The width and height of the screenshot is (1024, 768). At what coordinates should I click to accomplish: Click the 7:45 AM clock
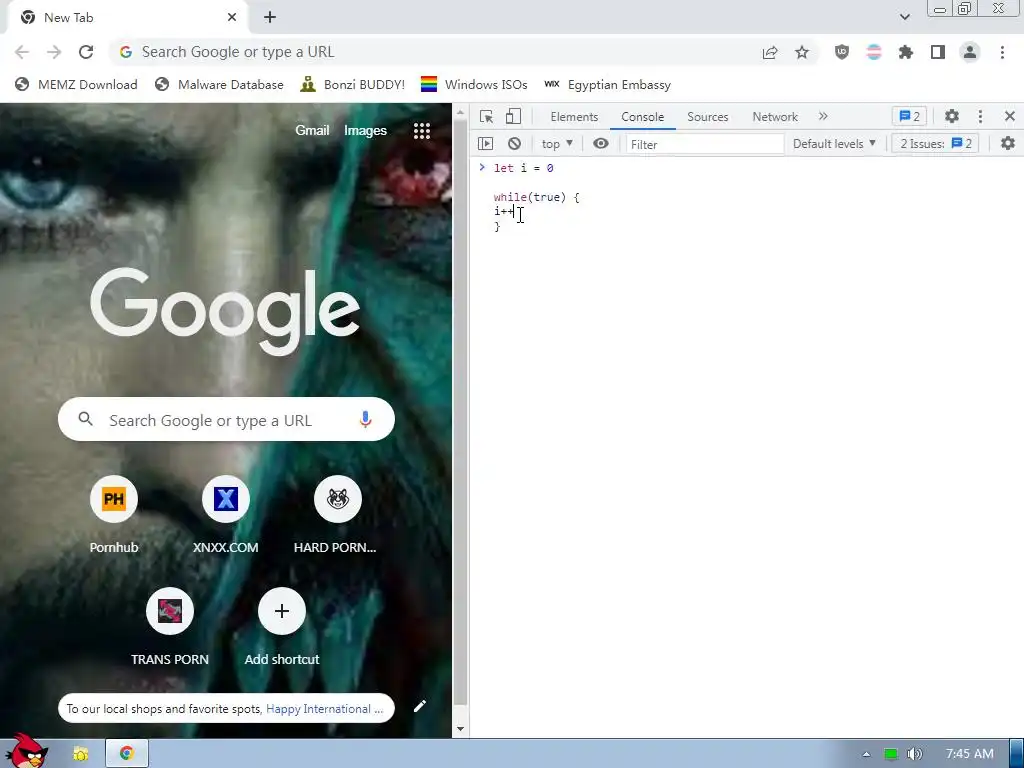[x=970, y=754]
